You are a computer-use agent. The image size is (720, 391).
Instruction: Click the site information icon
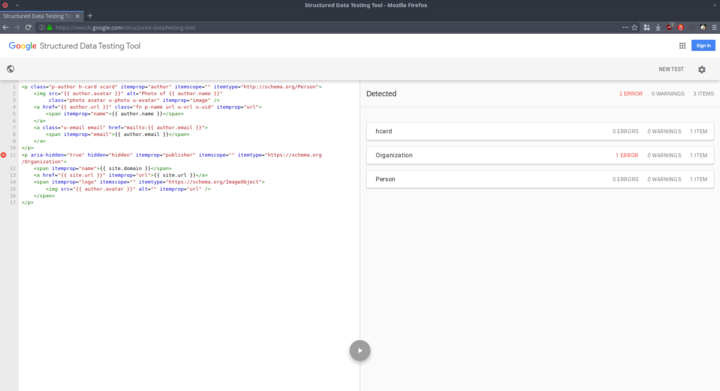click(x=42, y=28)
